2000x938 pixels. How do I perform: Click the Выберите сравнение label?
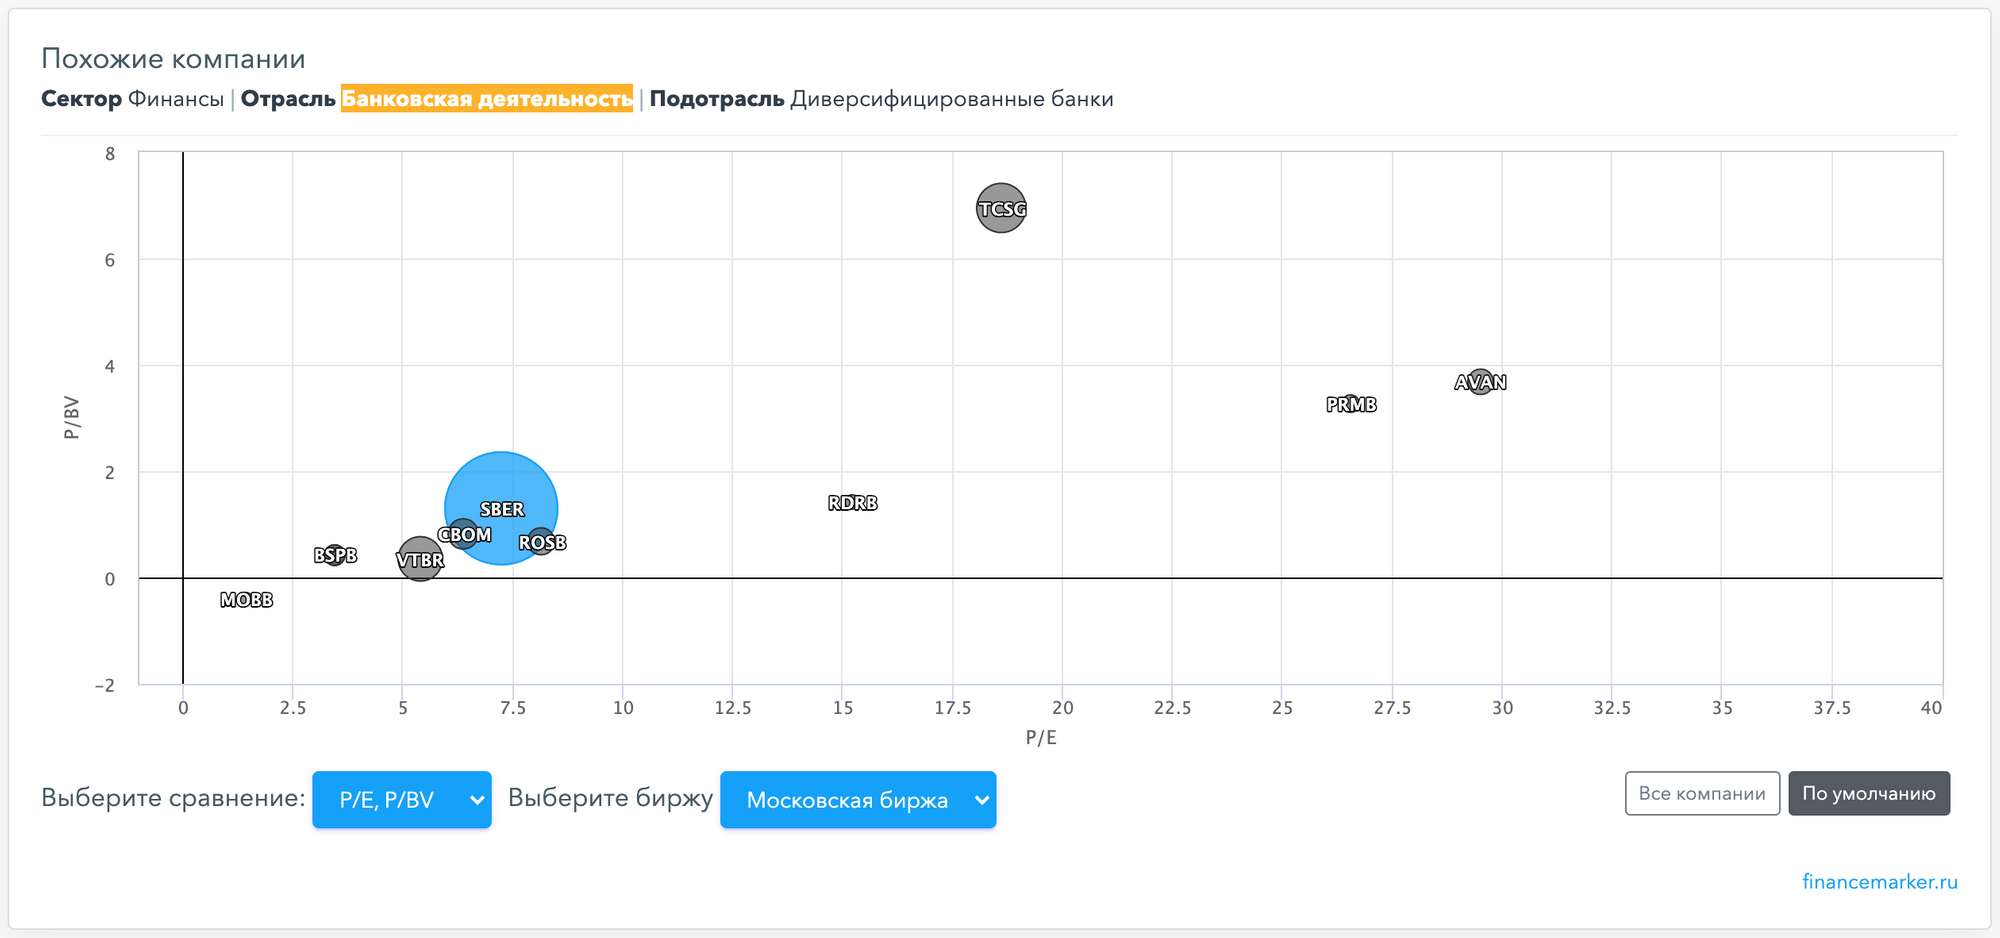(173, 797)
